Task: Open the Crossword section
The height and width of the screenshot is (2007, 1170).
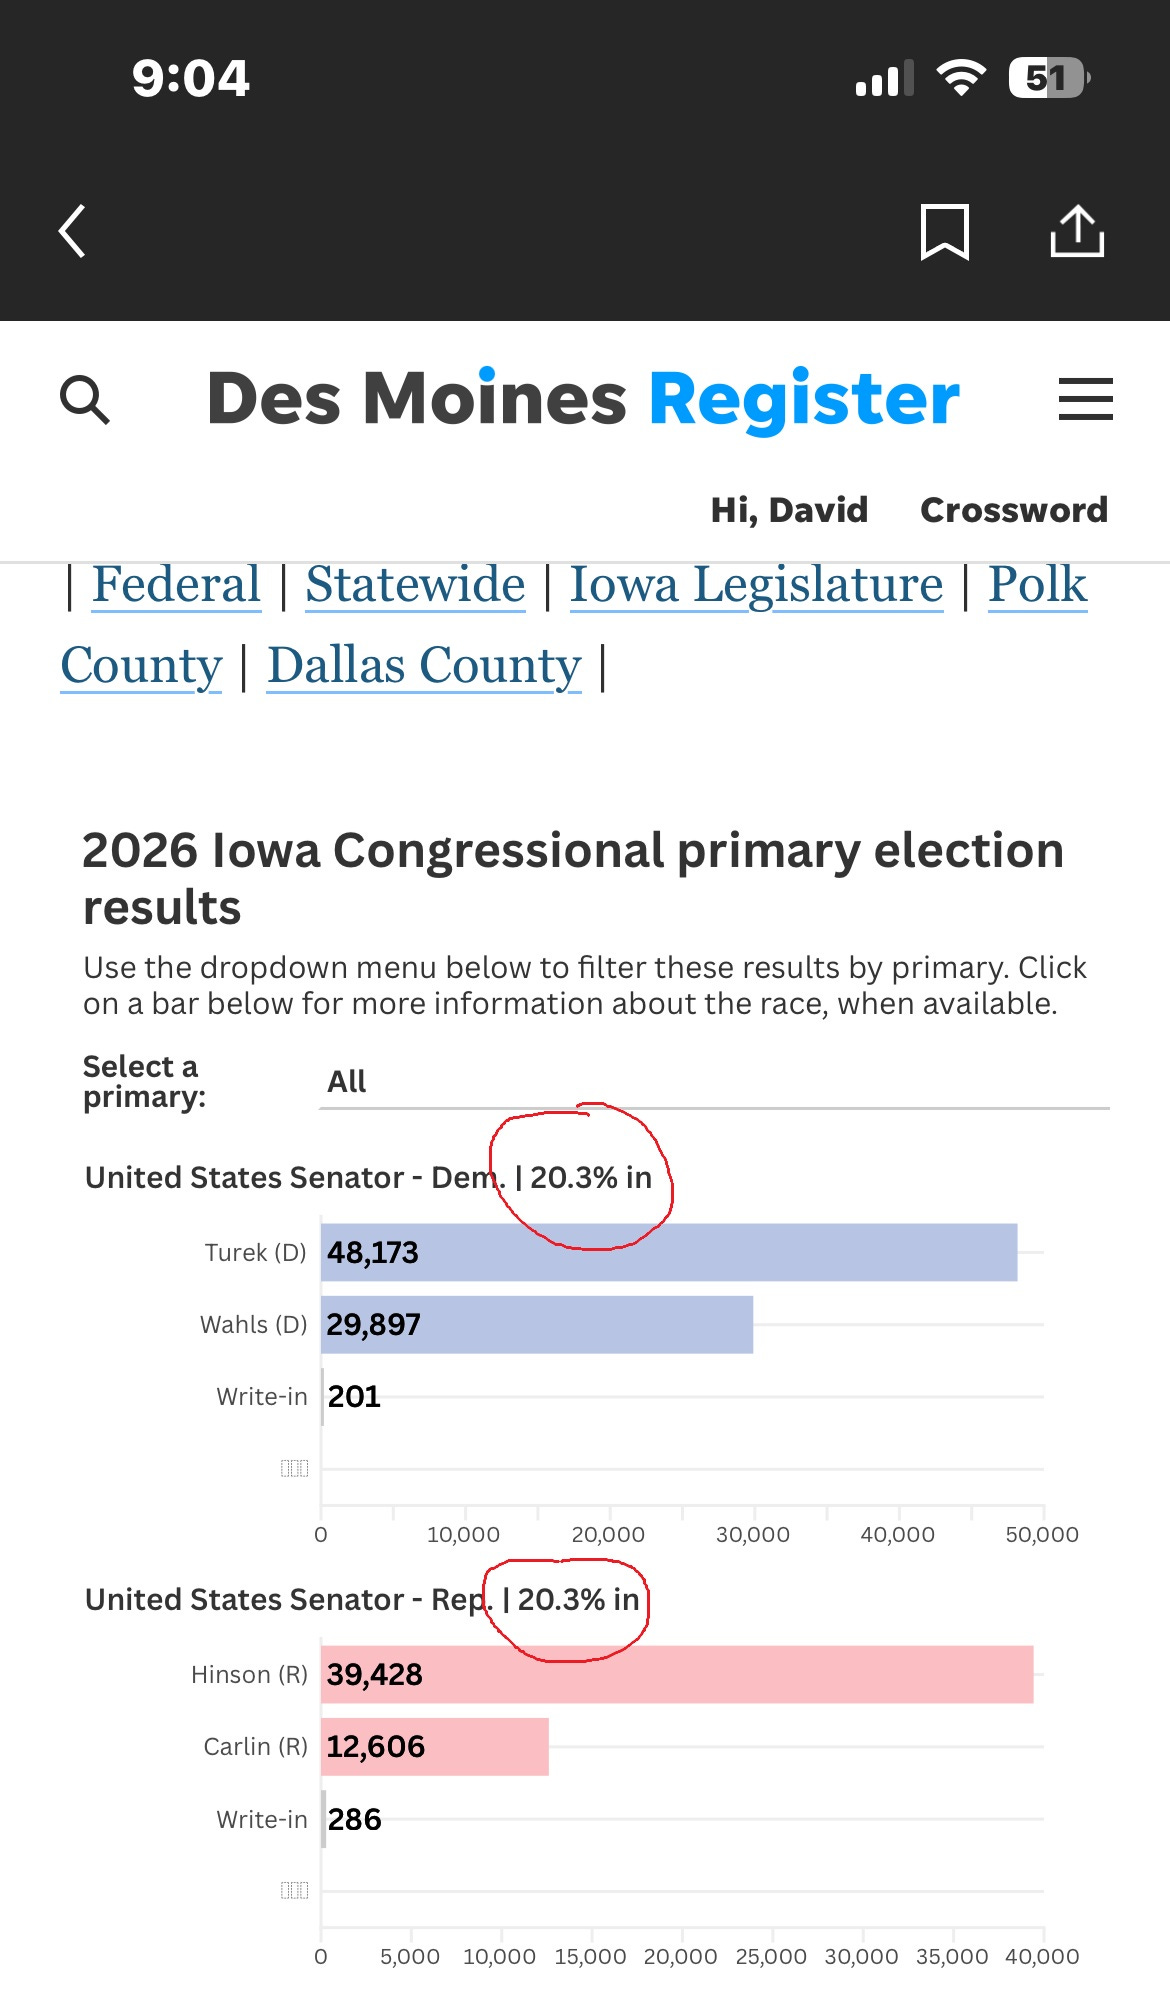Action: coord(1014,510)
